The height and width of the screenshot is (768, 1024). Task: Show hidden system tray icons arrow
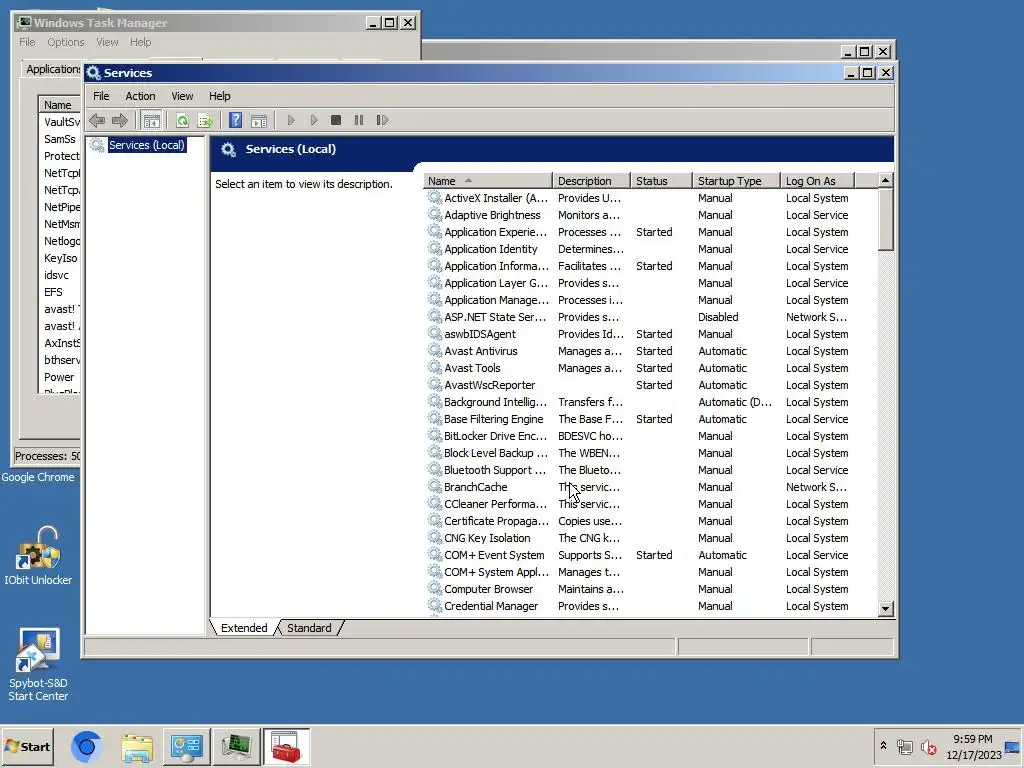pos(883,745)
